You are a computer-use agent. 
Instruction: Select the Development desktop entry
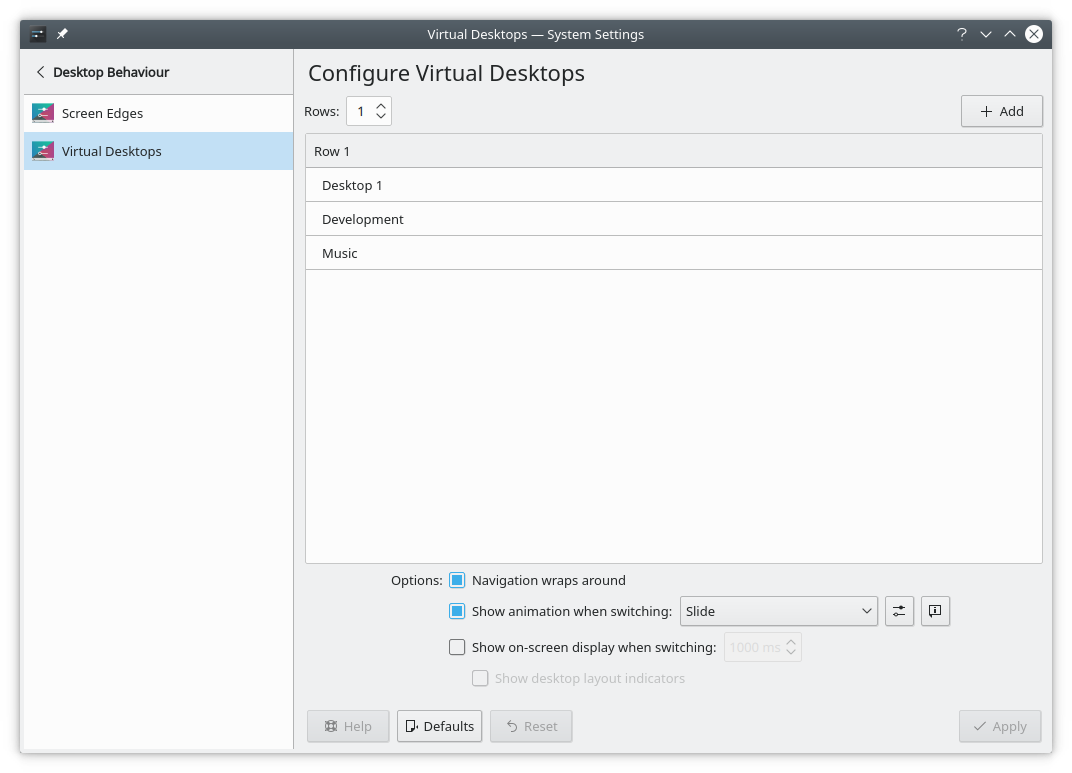tap(363, 219)
